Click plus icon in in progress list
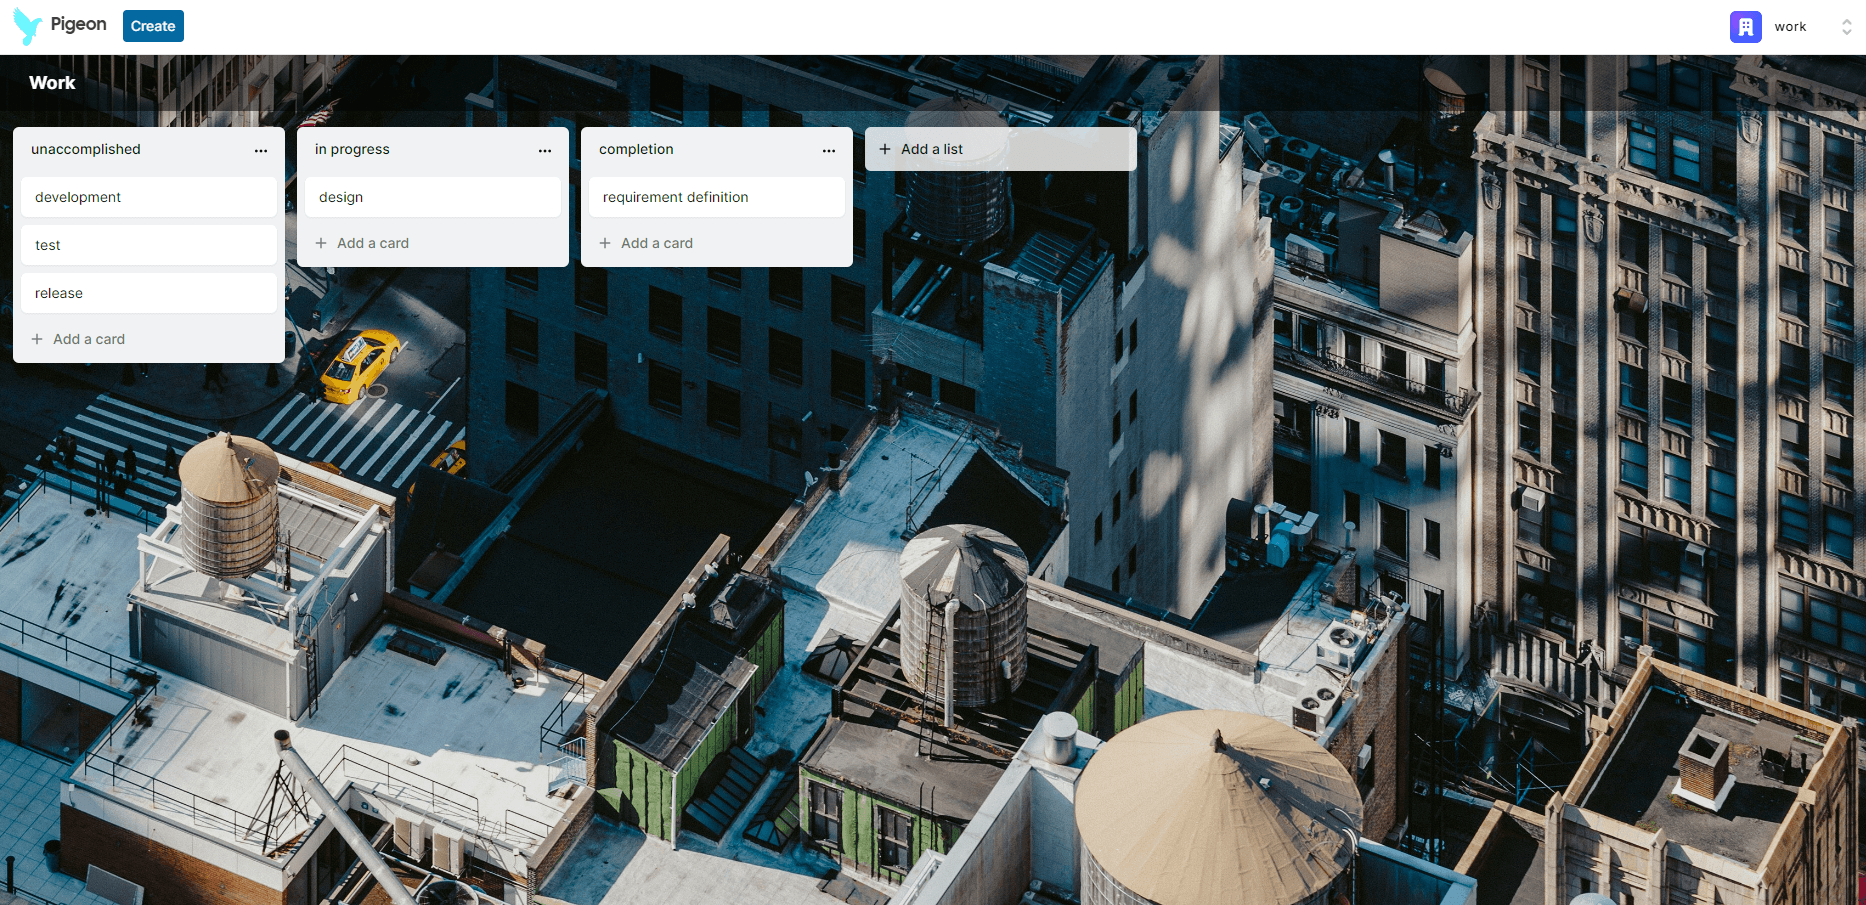Screen dimensions: 1866x905 [x=321, y=243]
